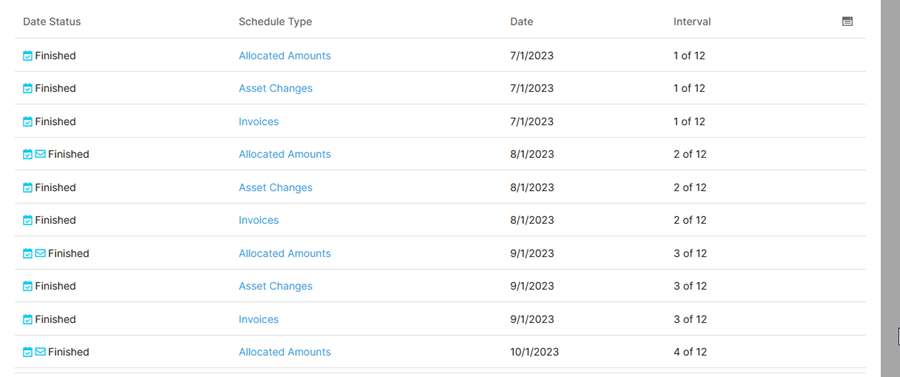Screen dimensions: 900x377
Task: Click envelope icon in 8/1/2023 Allocated Amounts row
Action: pos(40,154)
